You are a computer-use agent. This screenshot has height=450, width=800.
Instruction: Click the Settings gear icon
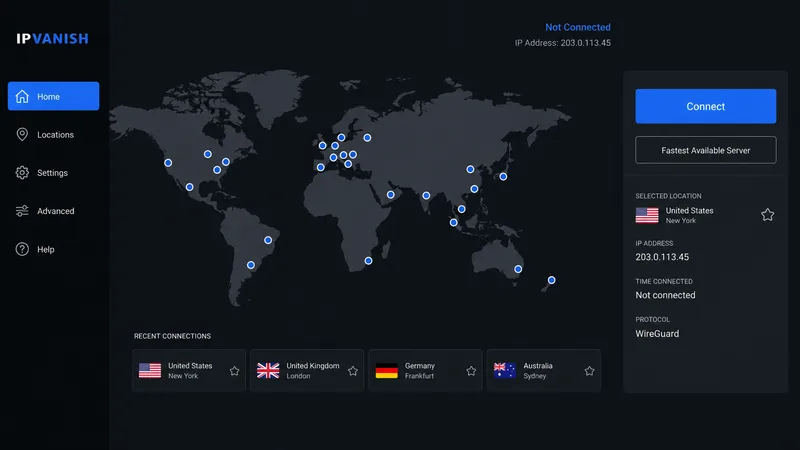click(22, 172)
